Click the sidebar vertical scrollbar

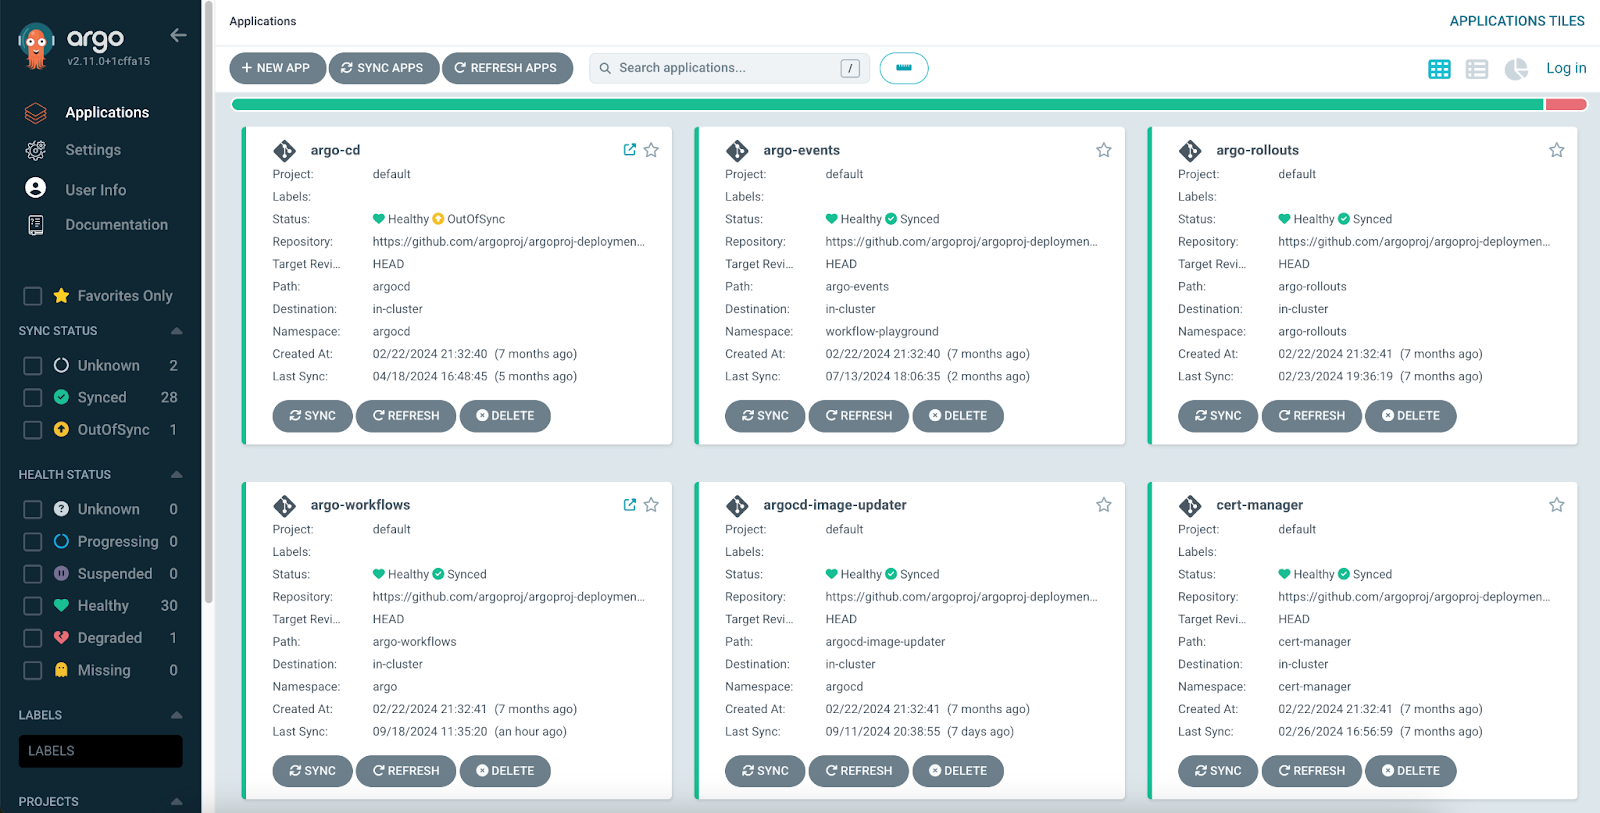[208, 300]
